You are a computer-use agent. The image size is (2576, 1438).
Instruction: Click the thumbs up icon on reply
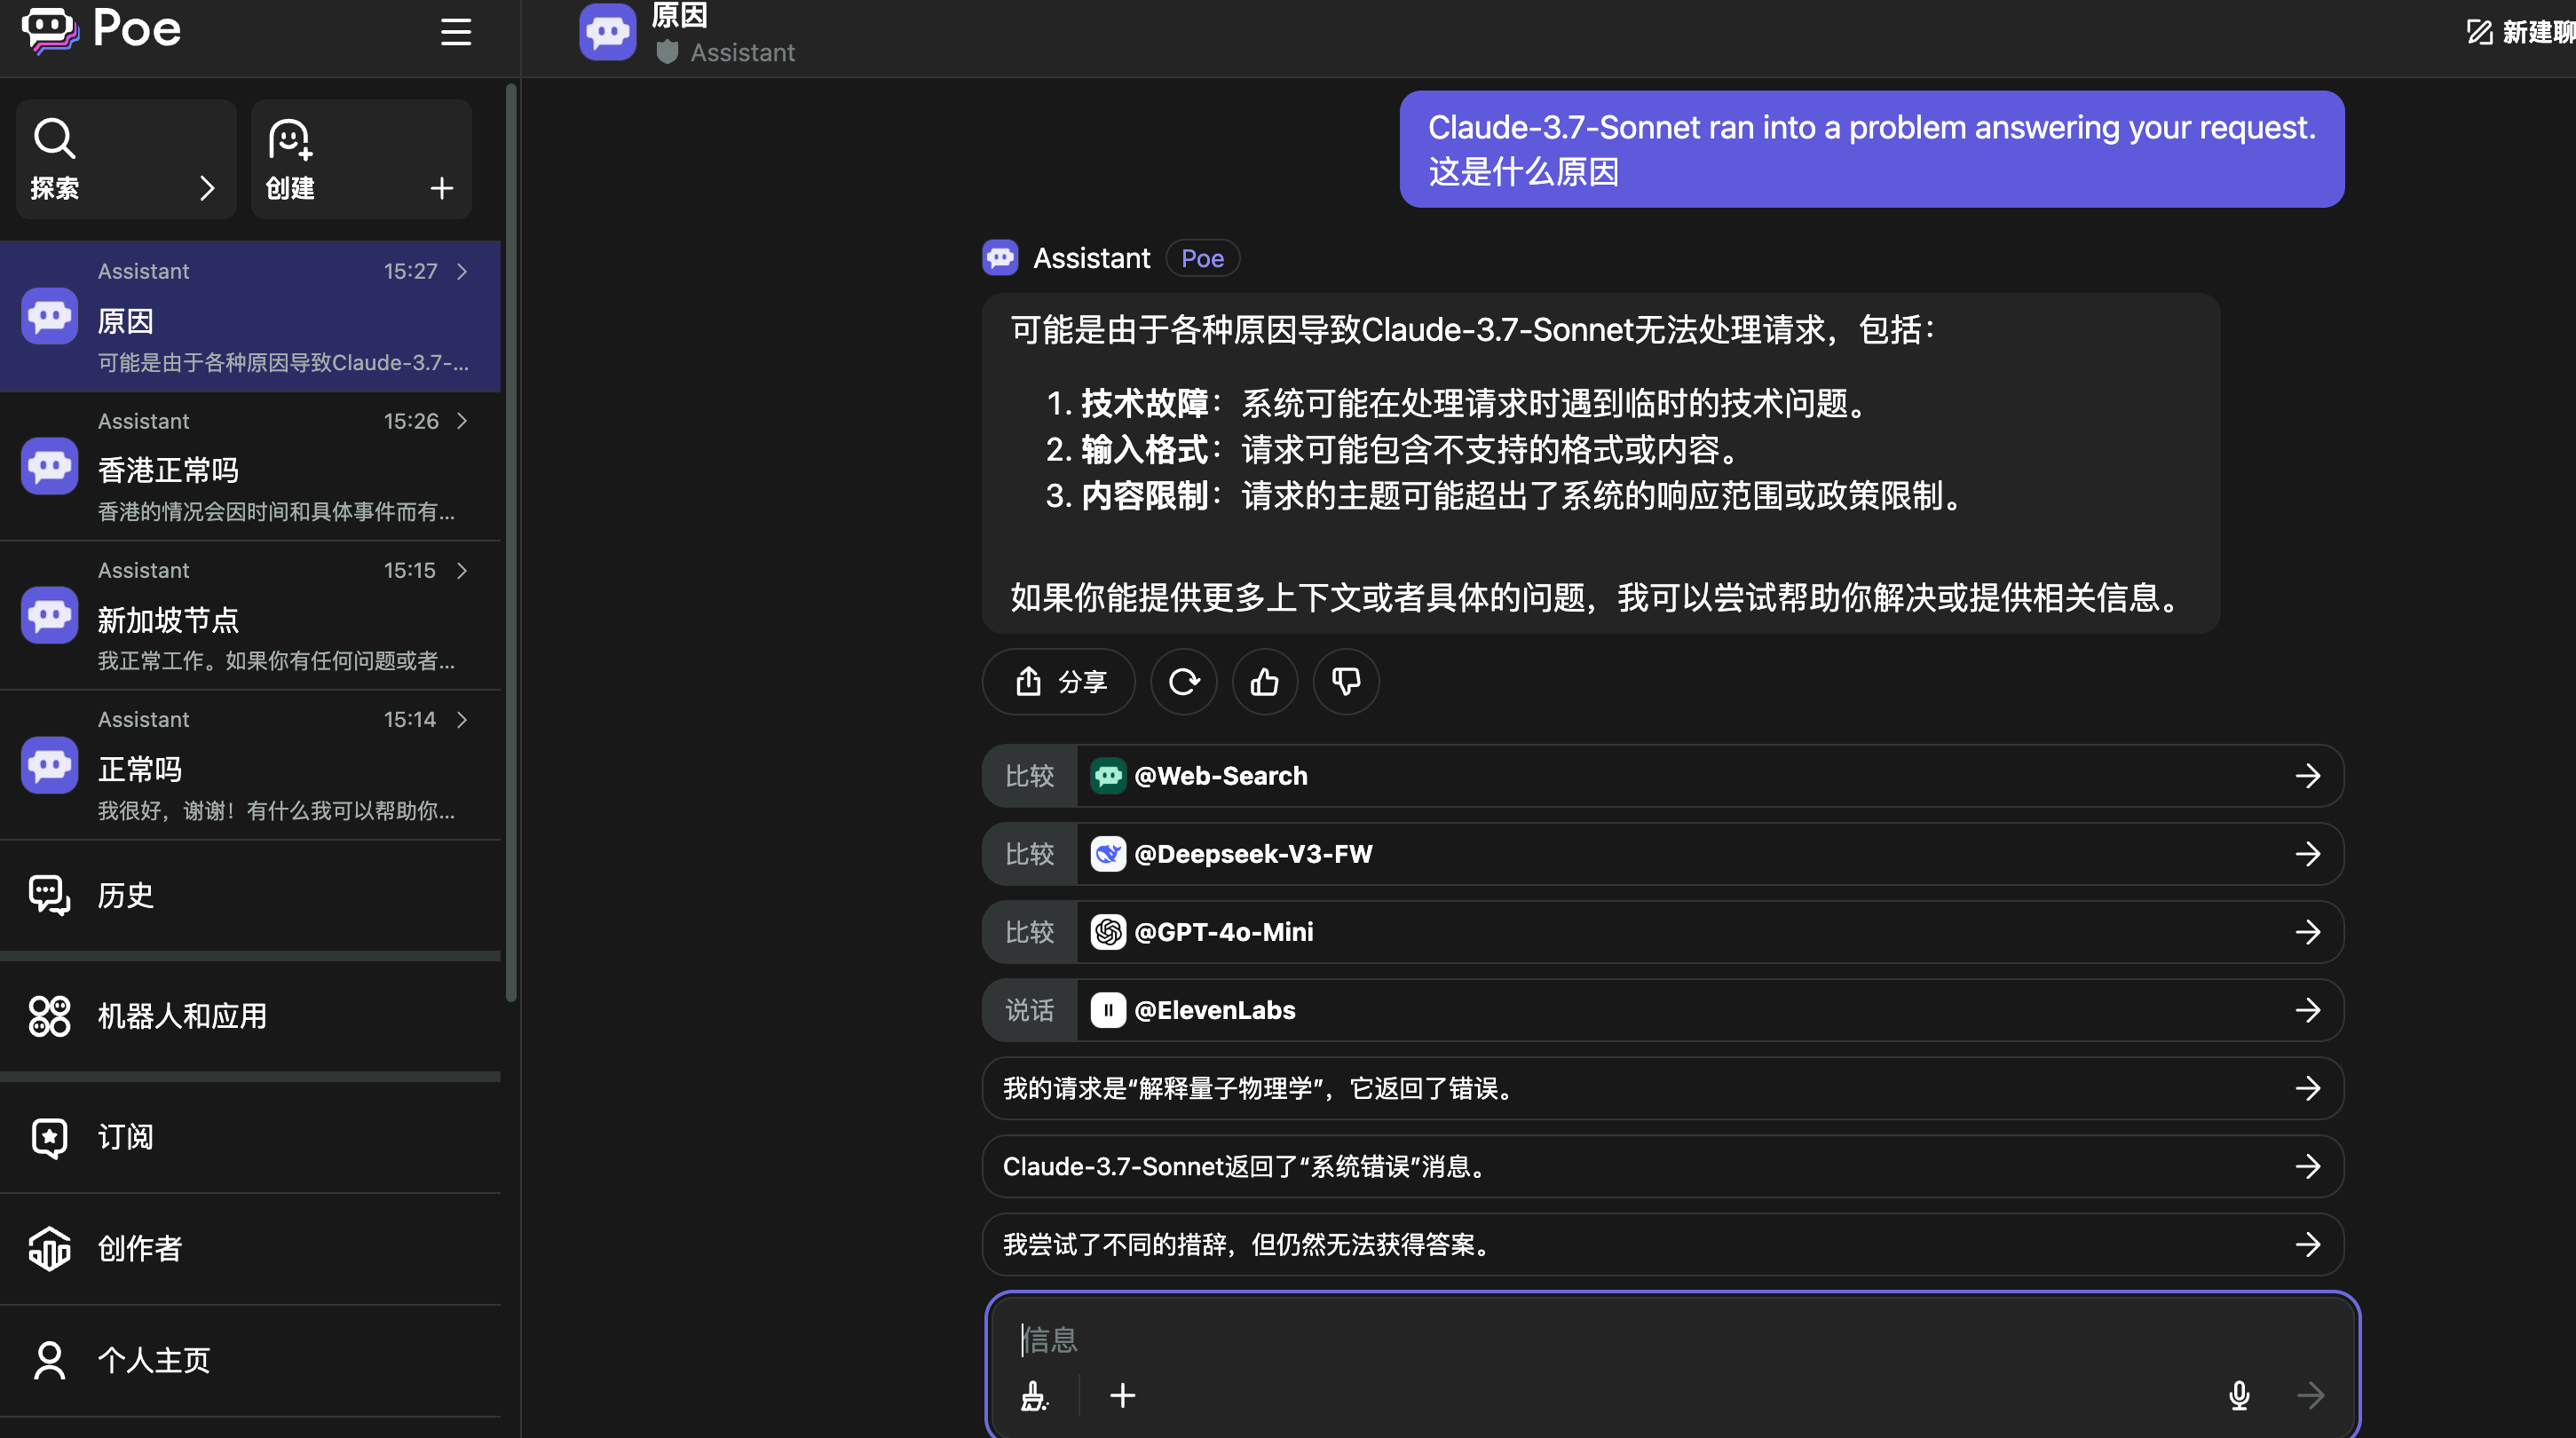[x=1264, y=682]
